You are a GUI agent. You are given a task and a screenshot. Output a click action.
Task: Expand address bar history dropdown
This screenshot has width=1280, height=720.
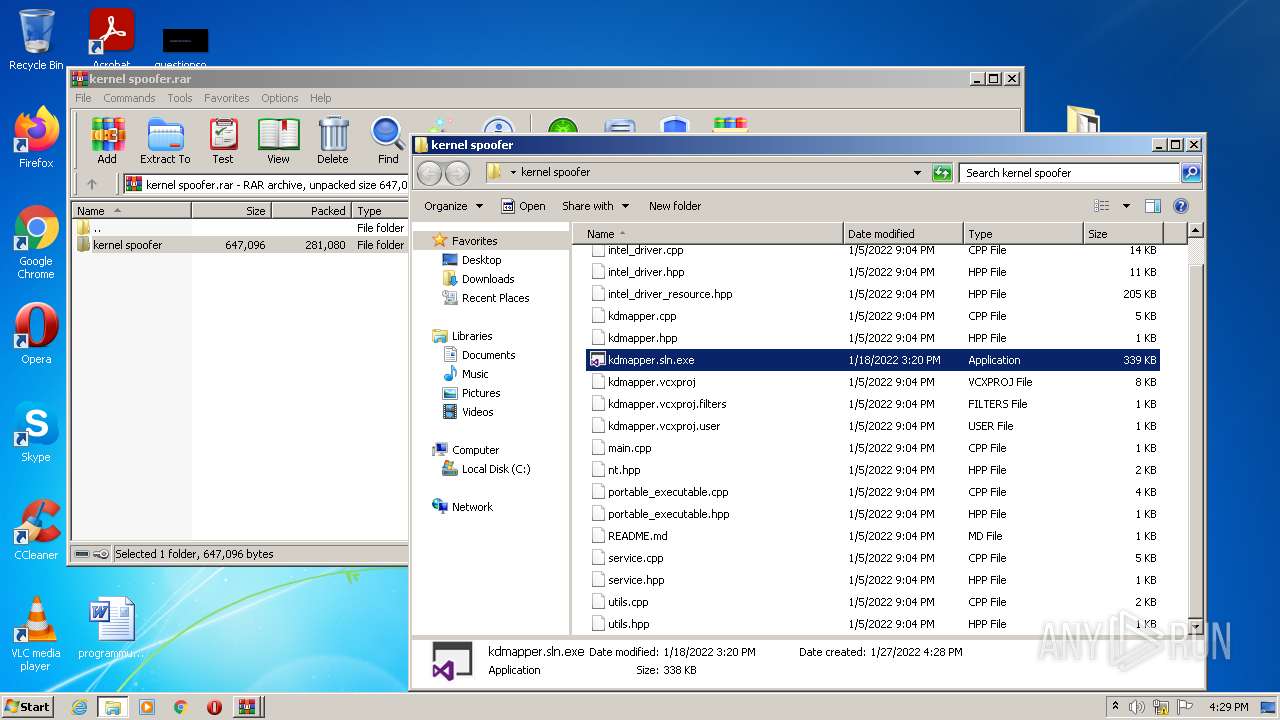[917, 173]
